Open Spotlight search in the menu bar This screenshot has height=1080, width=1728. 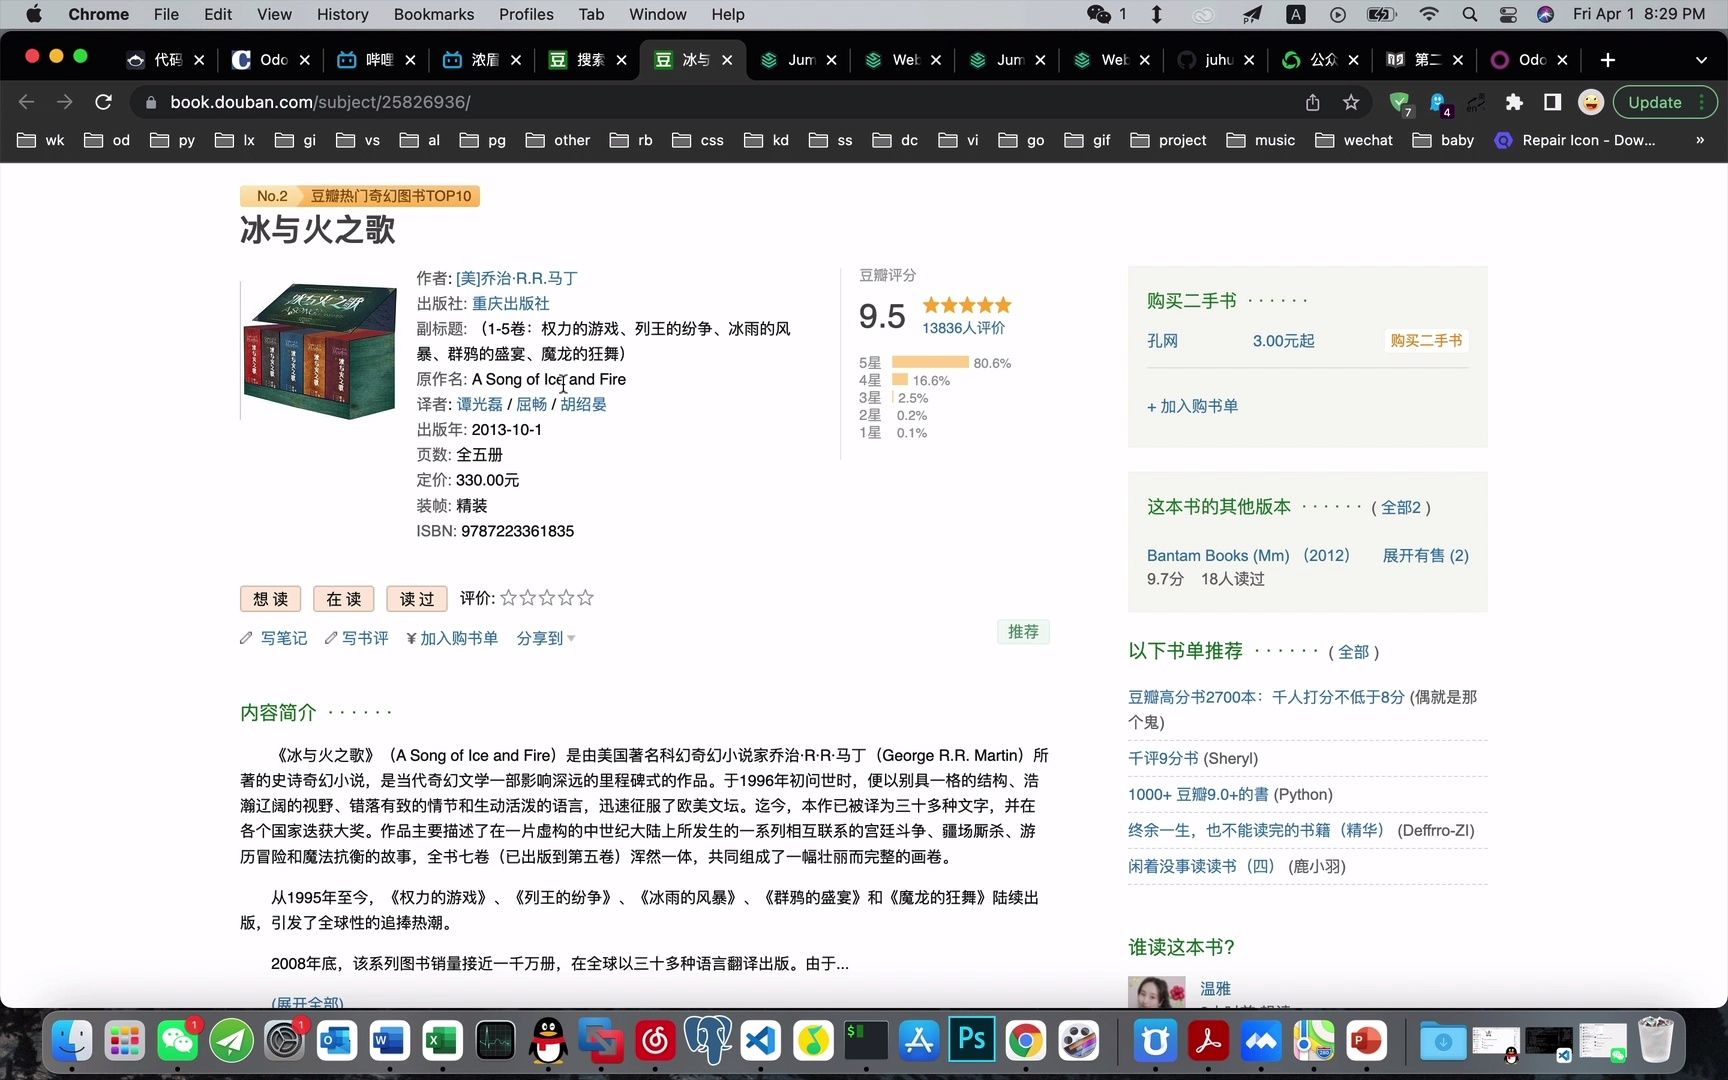tap(1469, 14)
